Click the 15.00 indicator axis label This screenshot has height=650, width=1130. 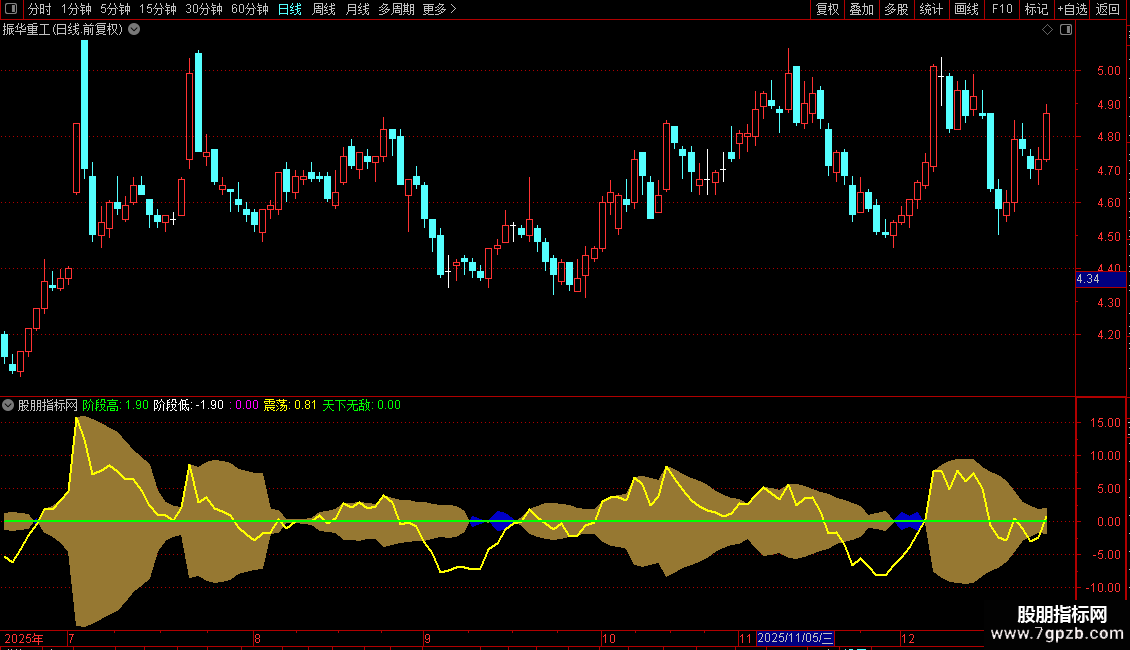(1105, 423)
